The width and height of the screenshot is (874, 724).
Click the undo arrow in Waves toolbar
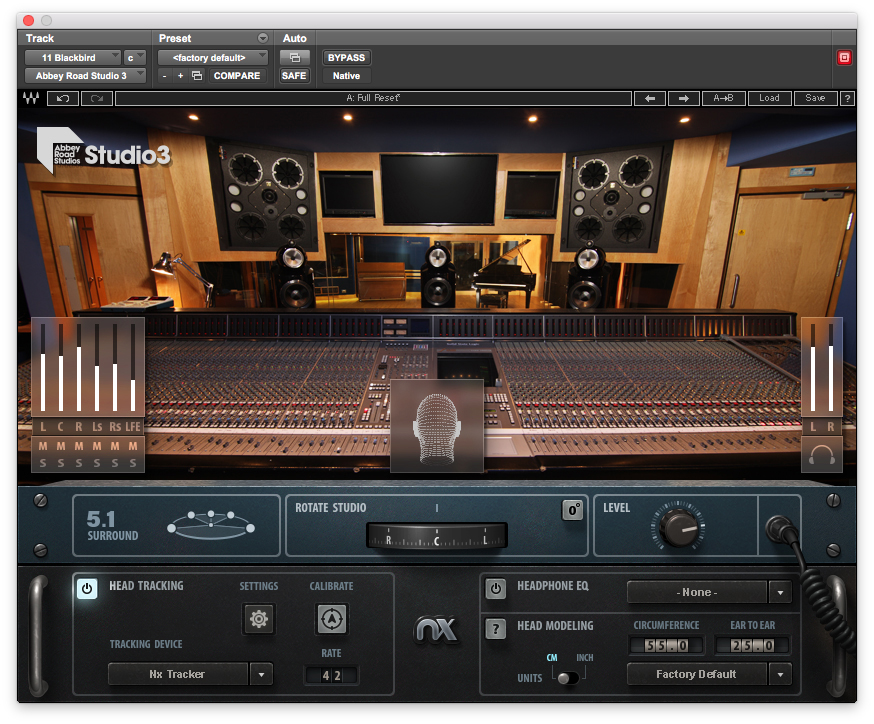[63, 98]
